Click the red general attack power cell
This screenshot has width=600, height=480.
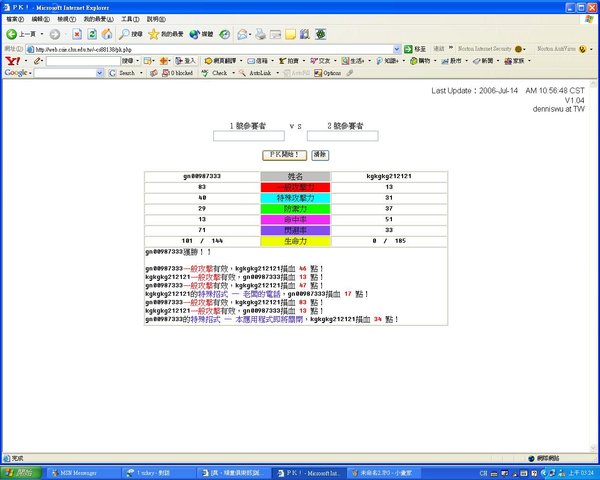(295, 187)
